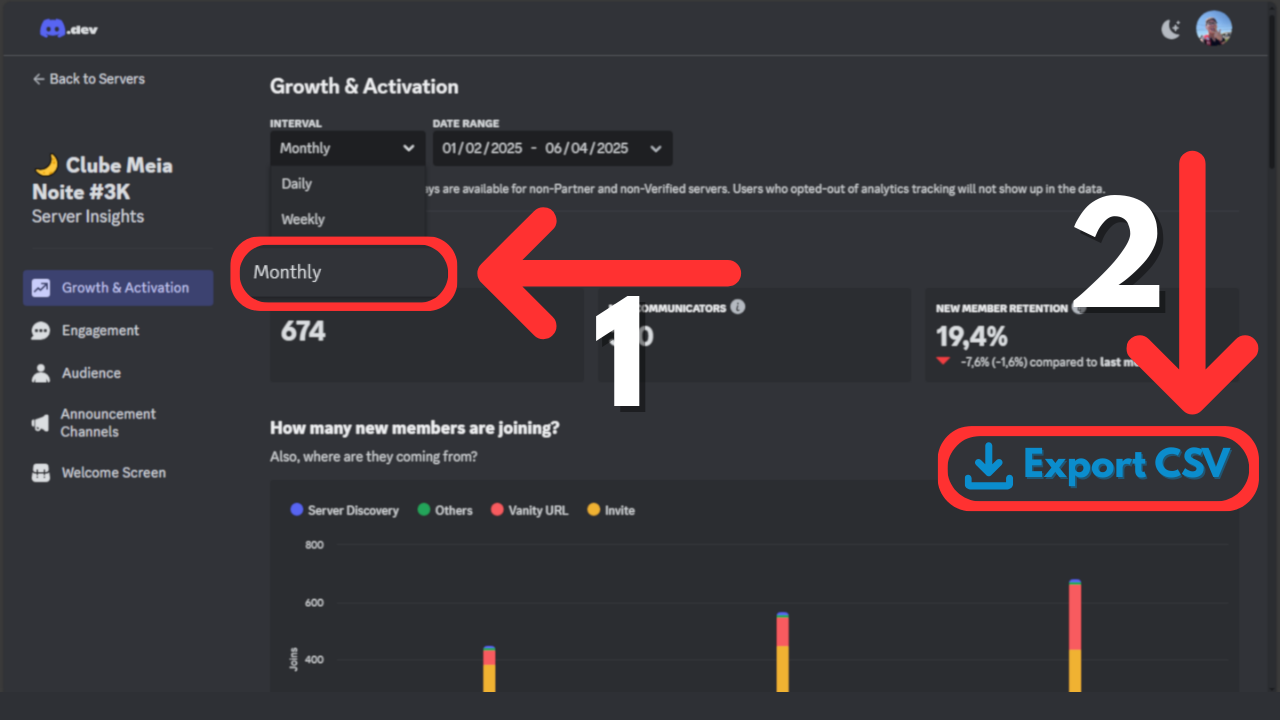The image size is (1280, 720).
Task: Select the Weekly interval option
Action: 303,220
